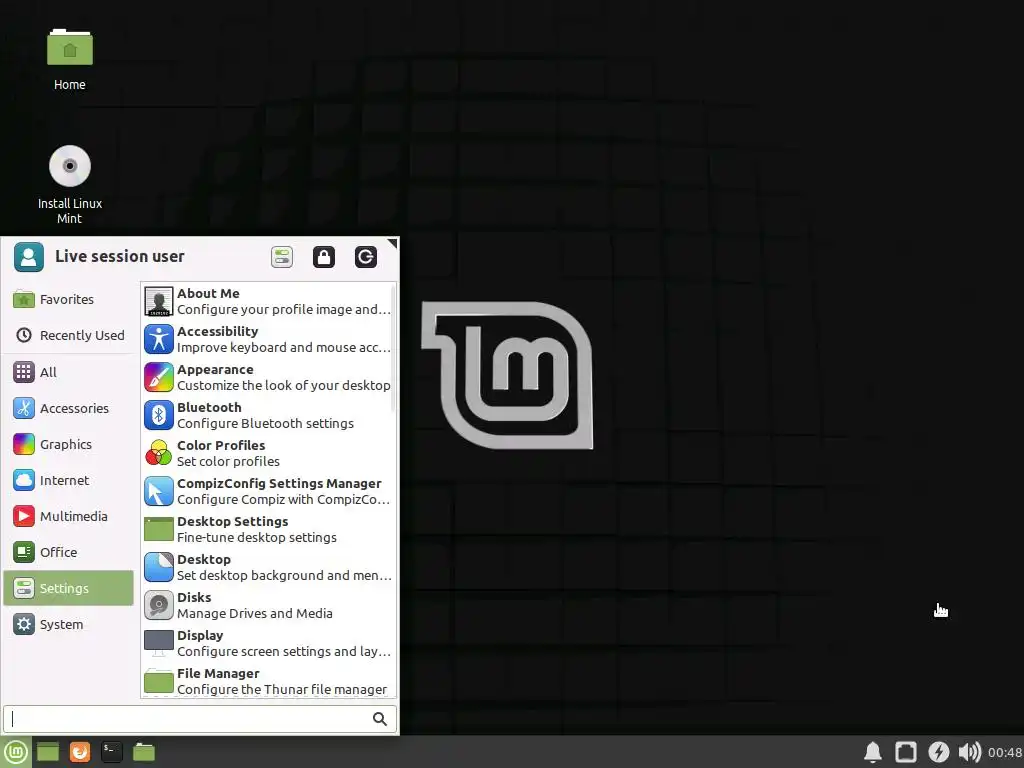Viewport: 1024px width, 768px height.
Task: Click the clock showing 00:48
Action: point(1005,752)
